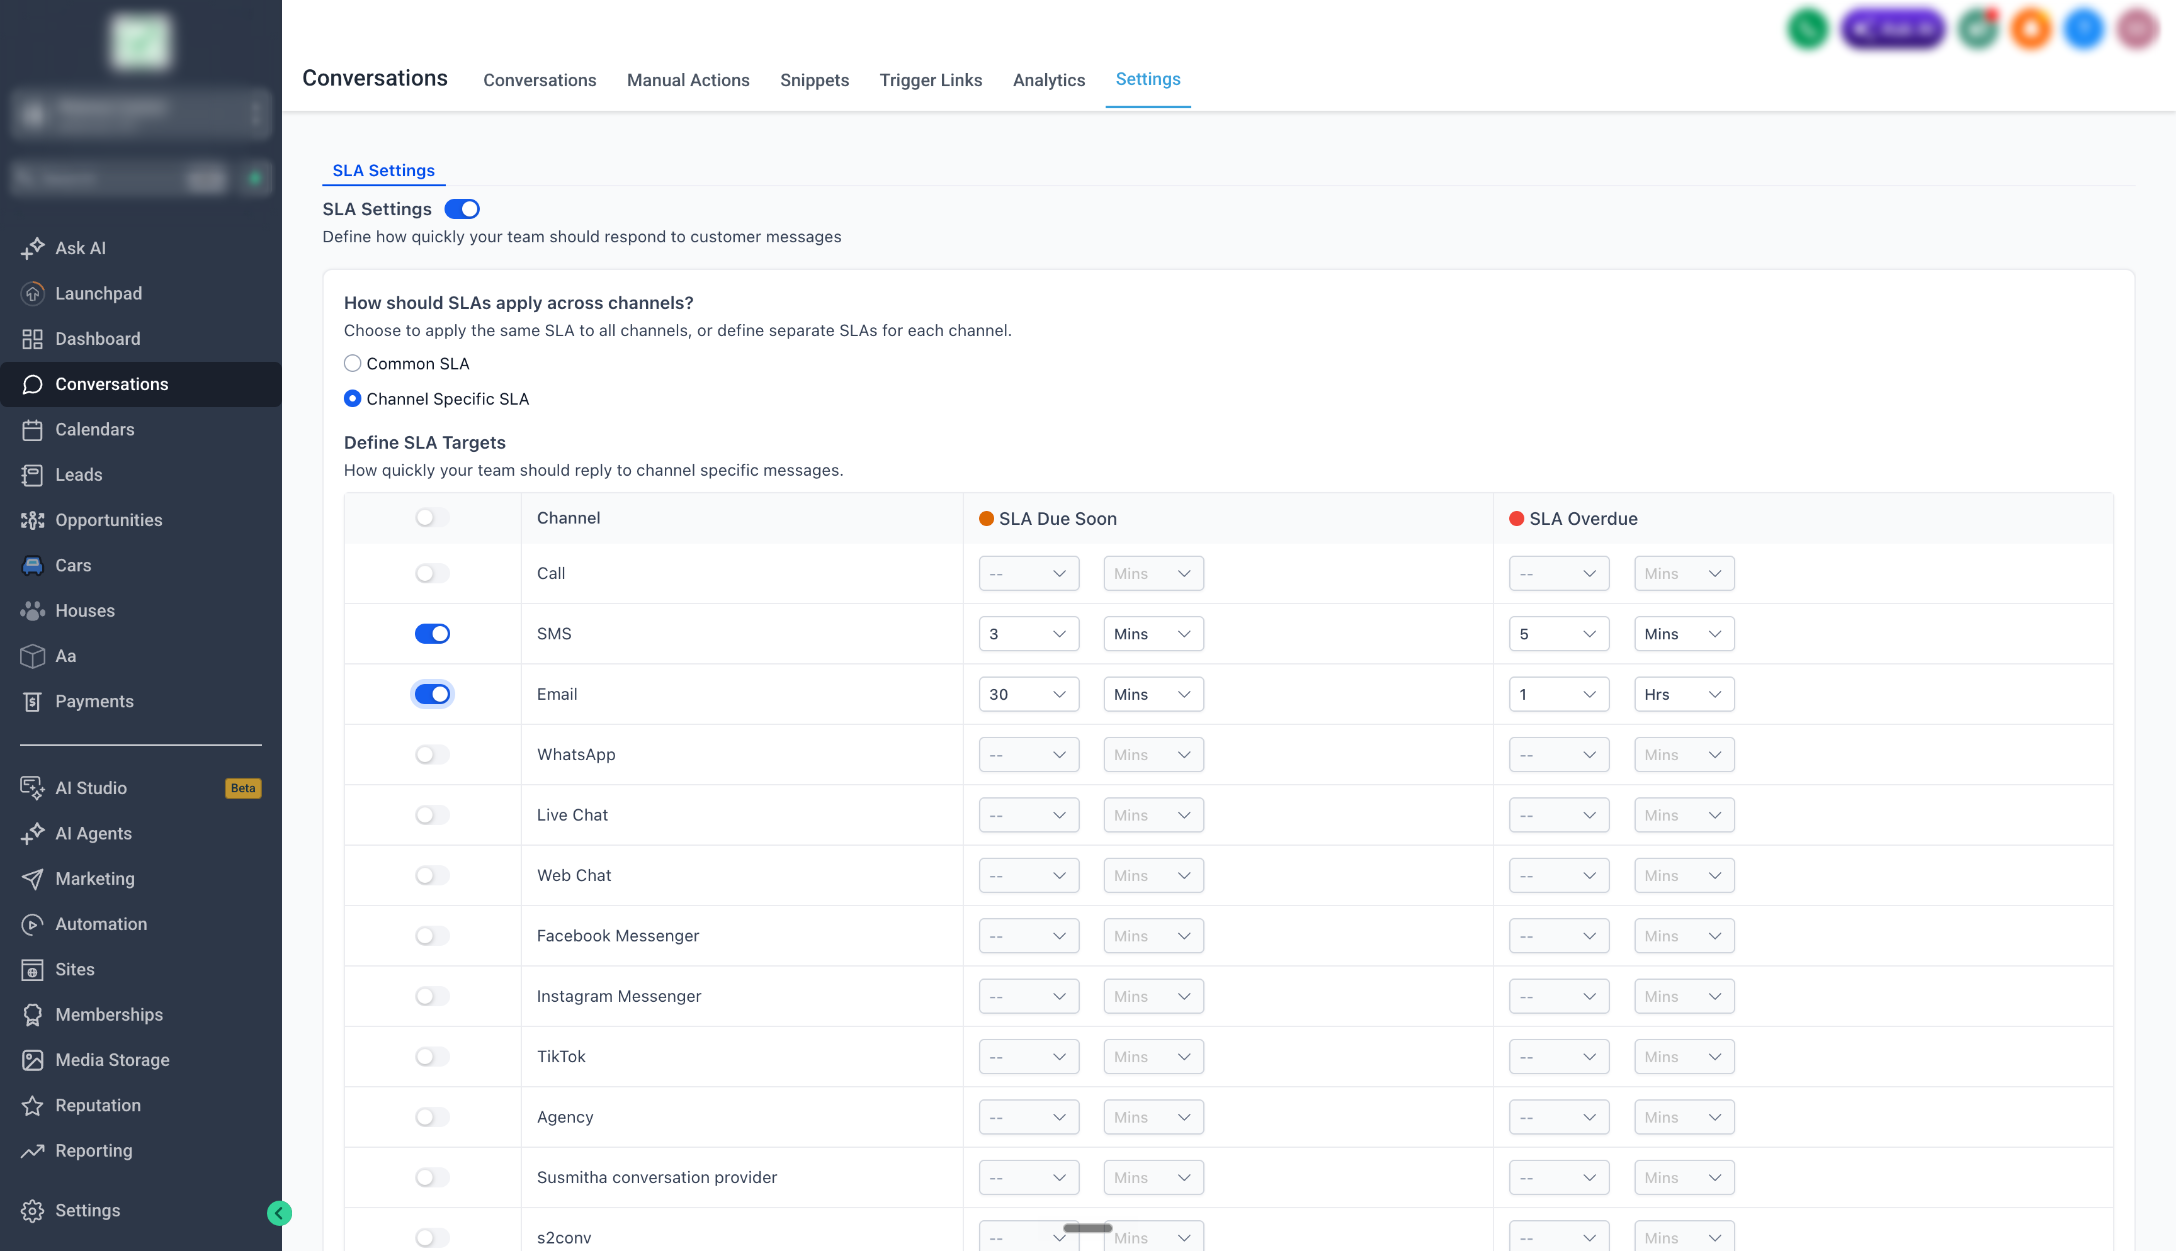Screen dimensions: 2176x1251
Task: Click the AI Studio icon
Action: tap(32, 788)
